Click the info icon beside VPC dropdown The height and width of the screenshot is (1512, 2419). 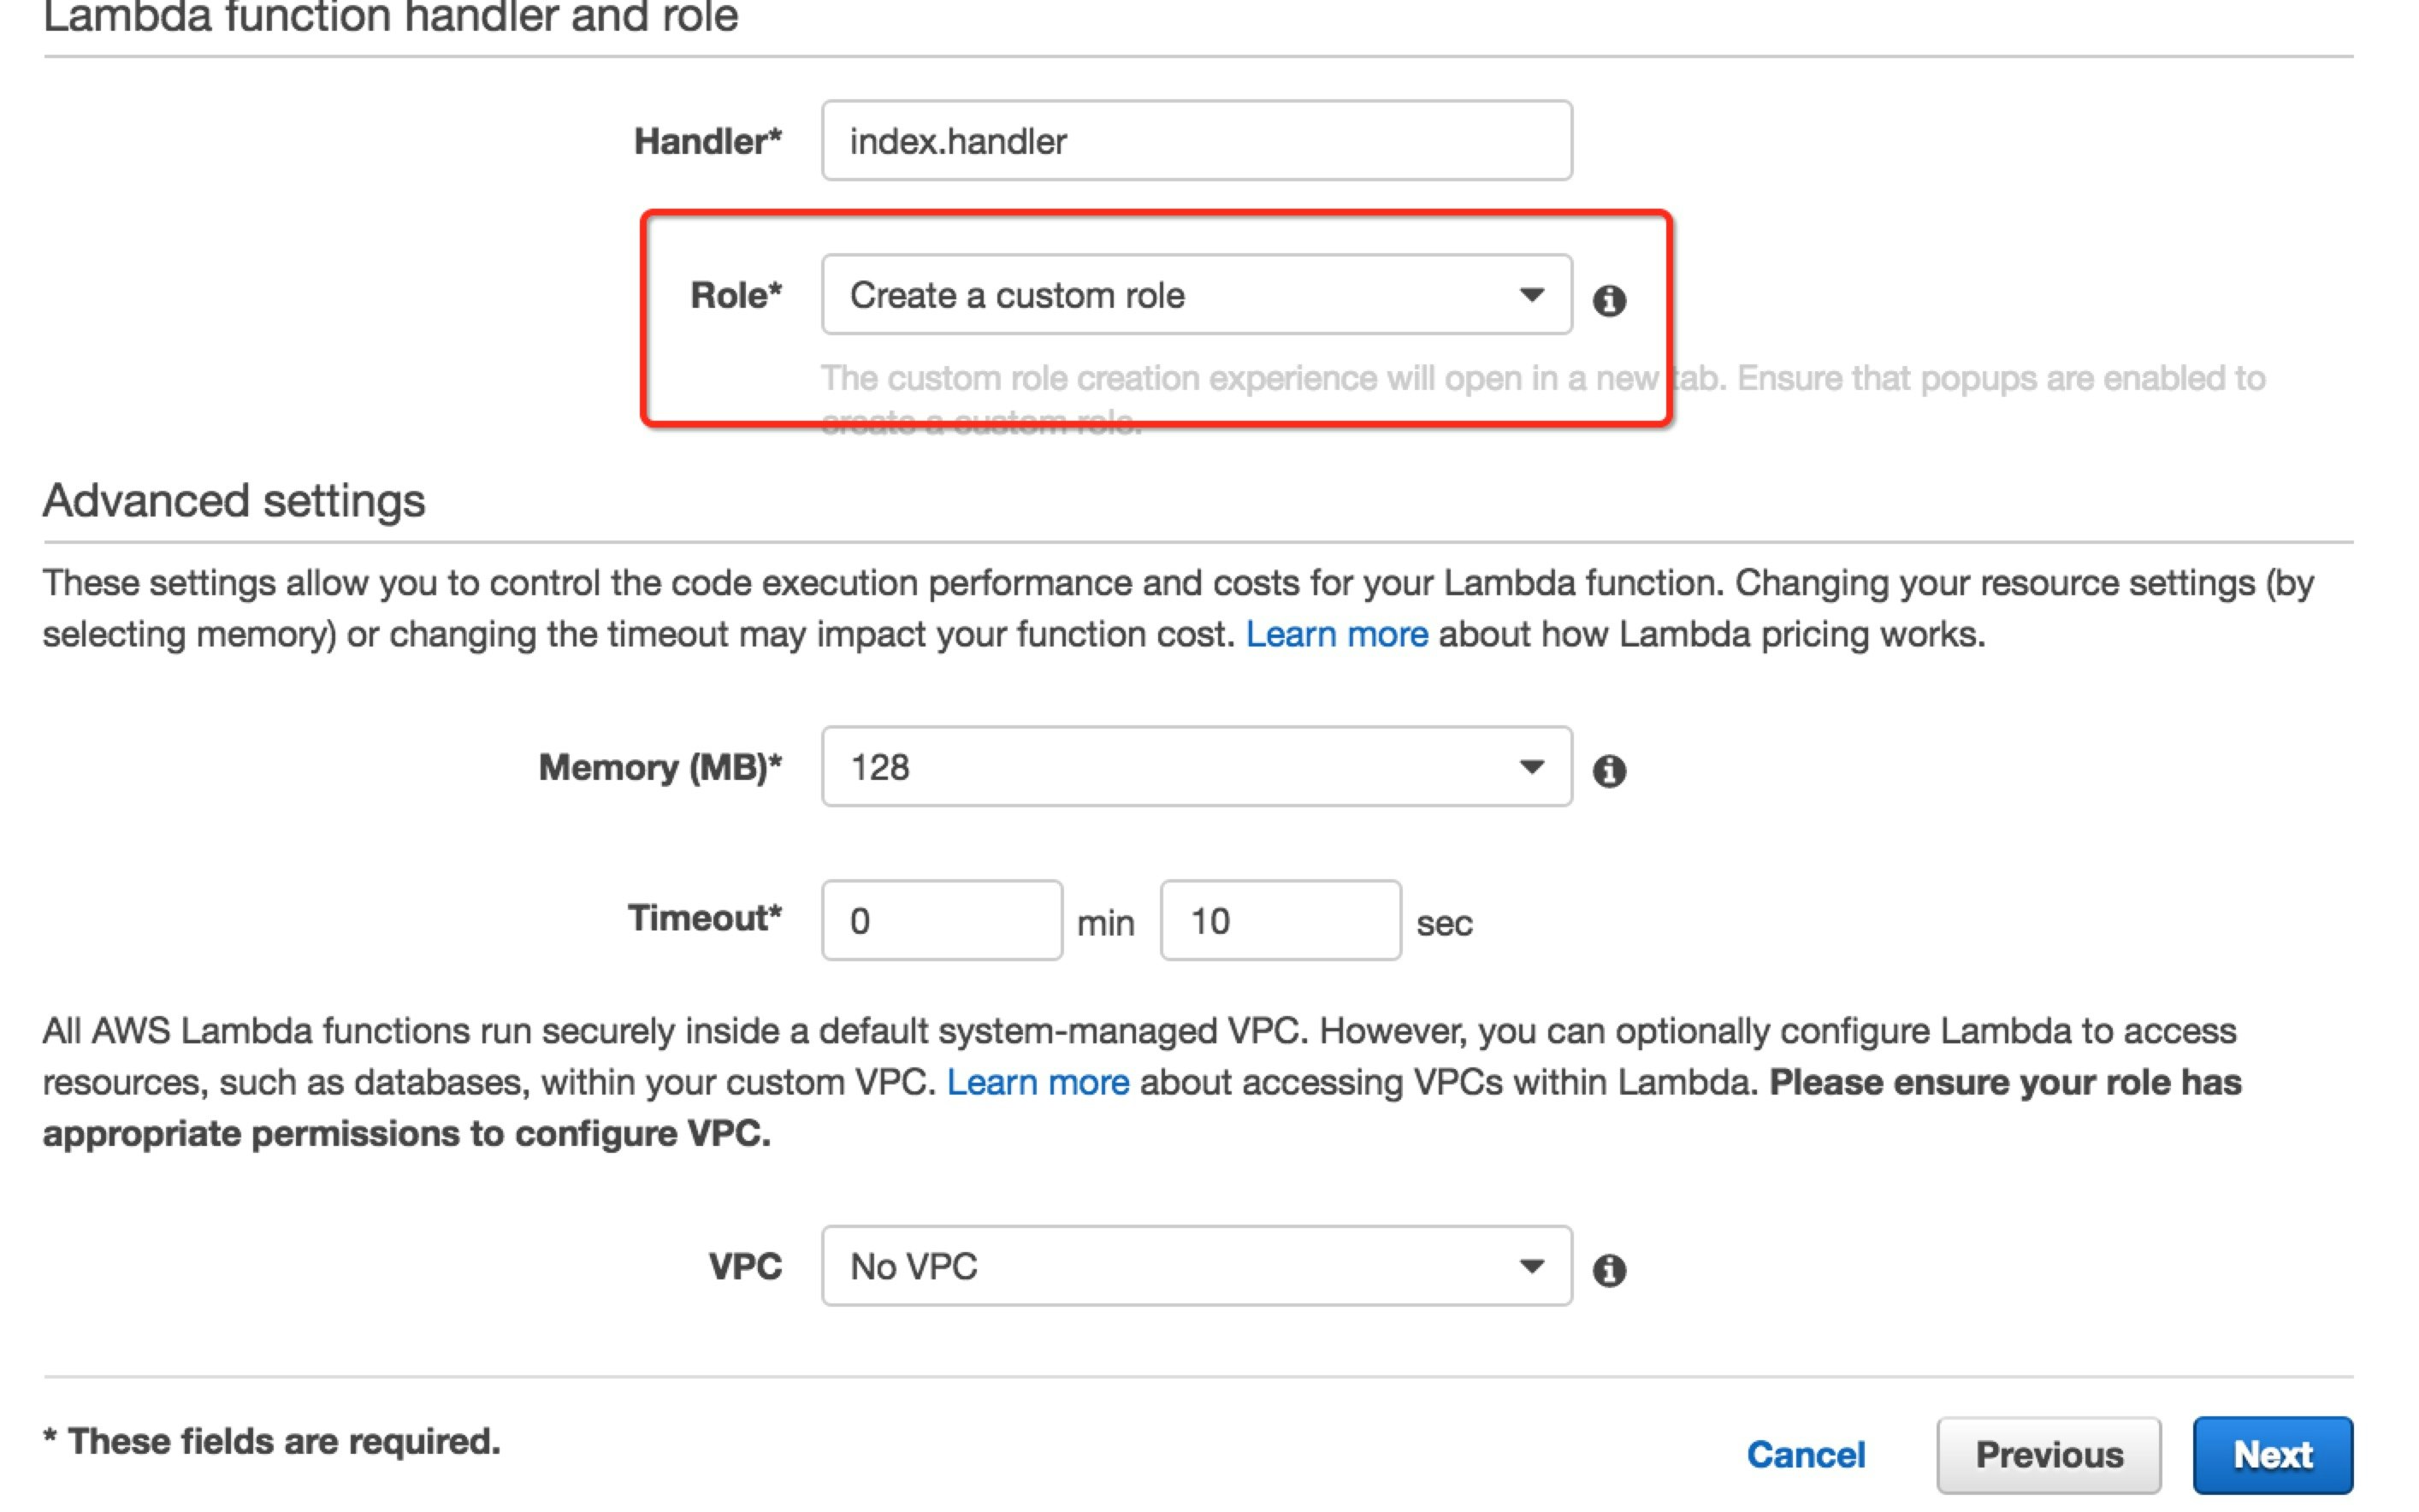[1609, 1269]
